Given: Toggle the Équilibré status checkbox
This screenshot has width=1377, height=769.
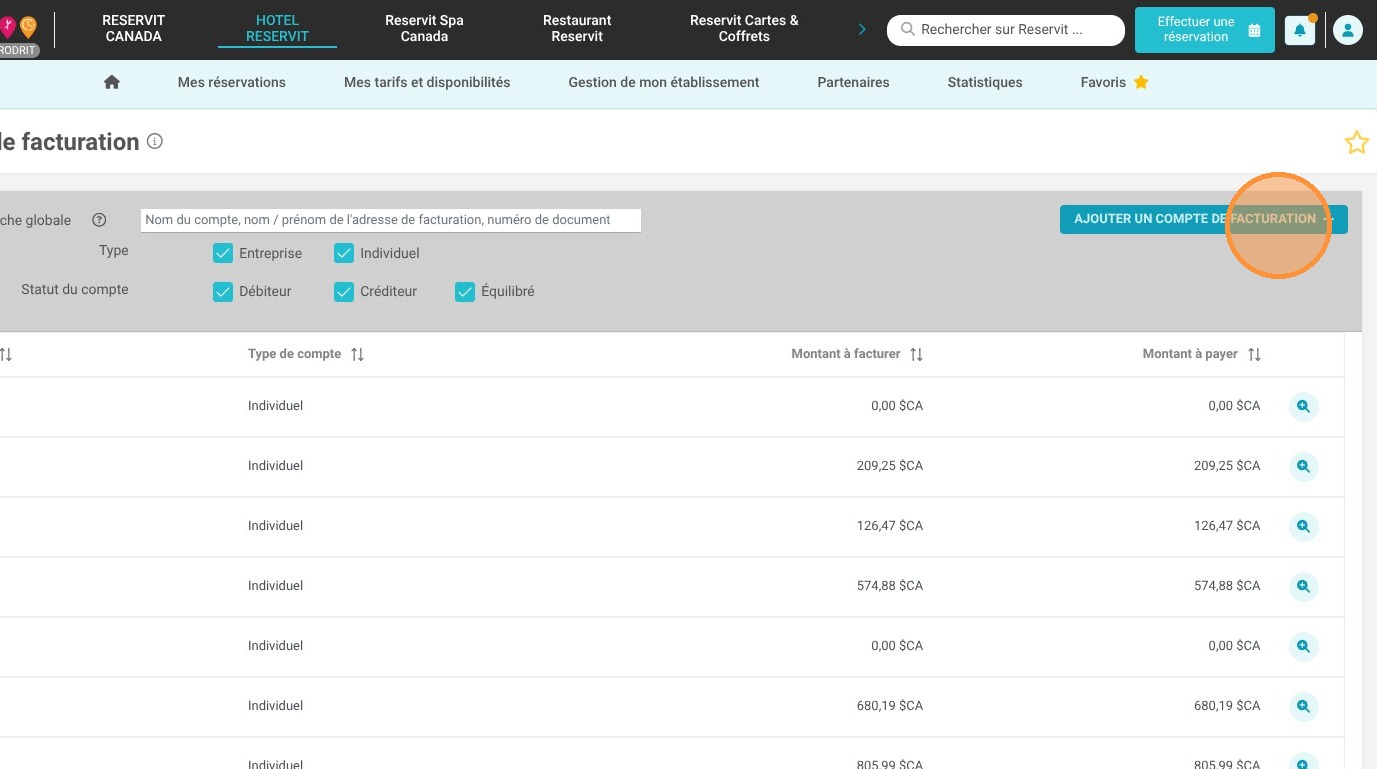Looking at the screenshot, I should [465, 291].
